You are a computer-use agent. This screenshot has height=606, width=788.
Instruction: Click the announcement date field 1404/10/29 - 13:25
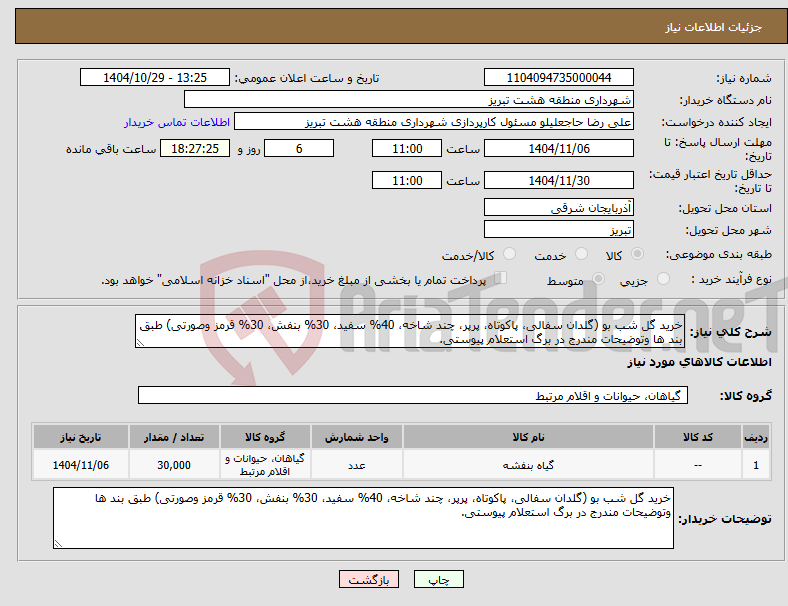click(x=155, y=78)
